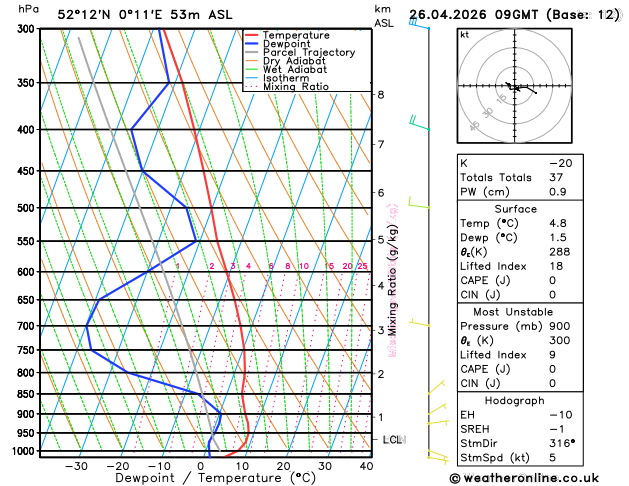Click the EH value -10
The image size is (629, 486).
coord(561,415)
